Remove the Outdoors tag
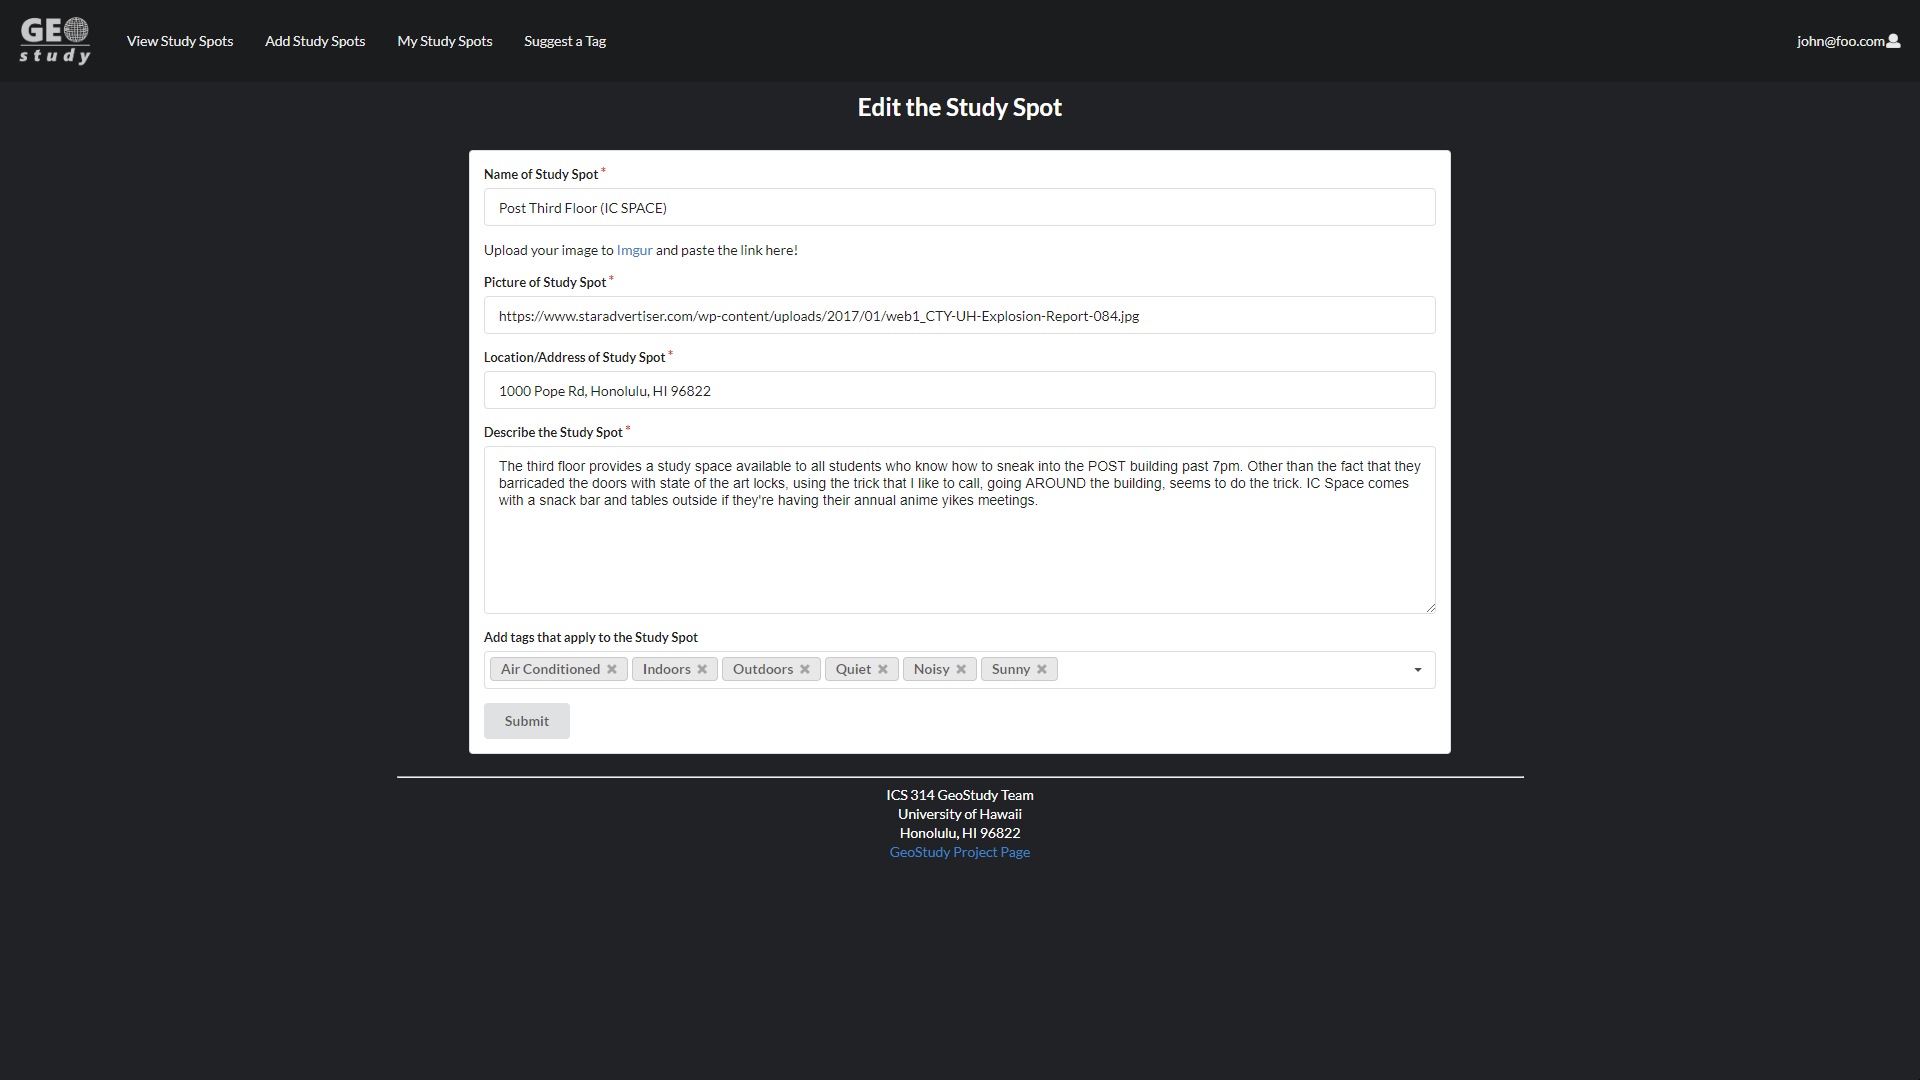Screen dimensions: 1920x1080 pyautogui.click(x=806, y=669)
